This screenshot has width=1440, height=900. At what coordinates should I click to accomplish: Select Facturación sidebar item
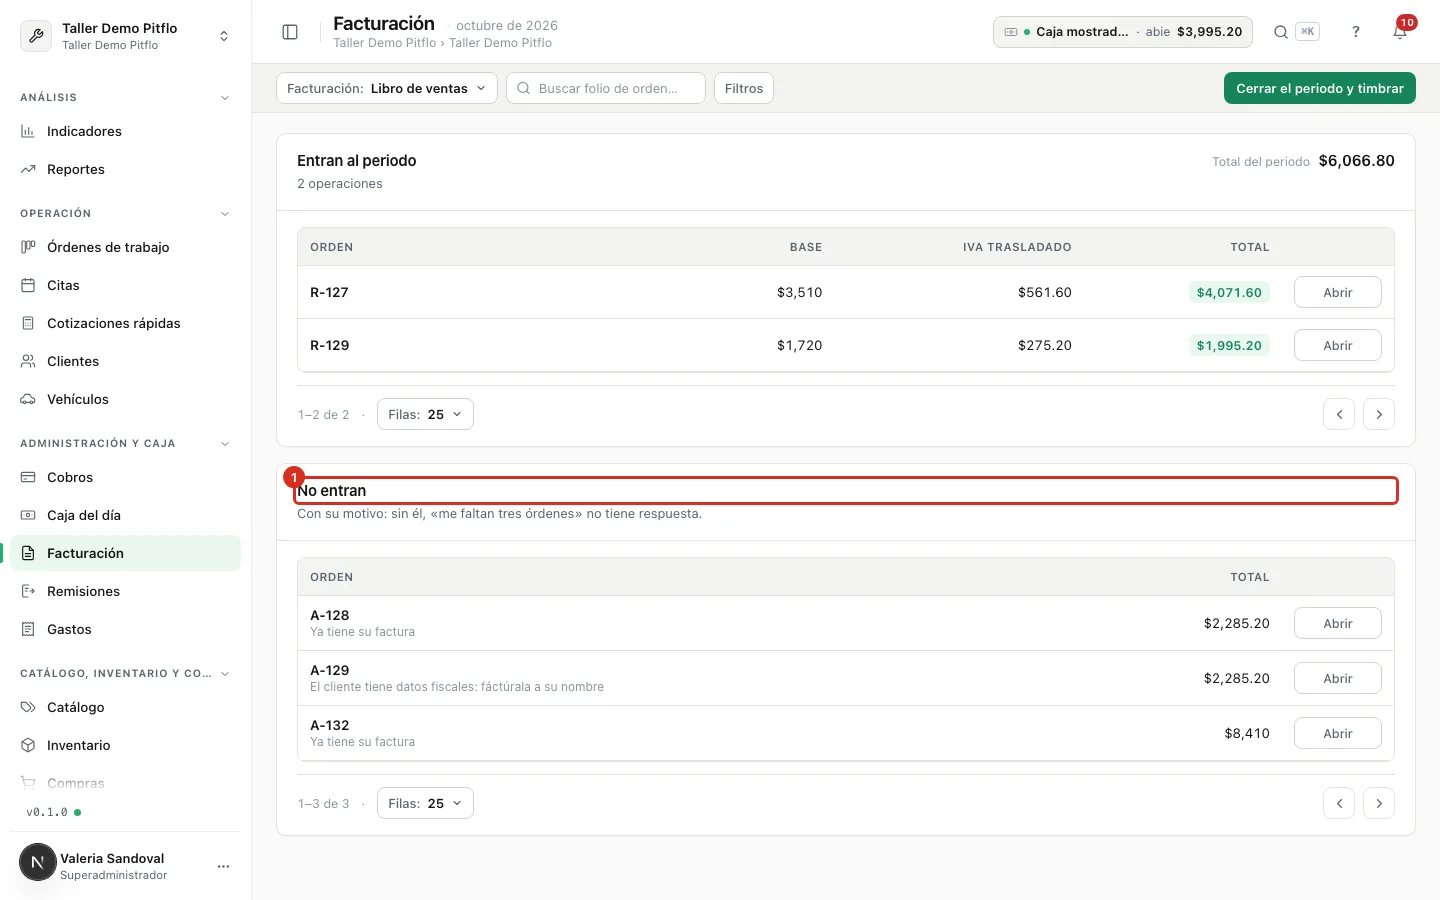click(125, 553)
